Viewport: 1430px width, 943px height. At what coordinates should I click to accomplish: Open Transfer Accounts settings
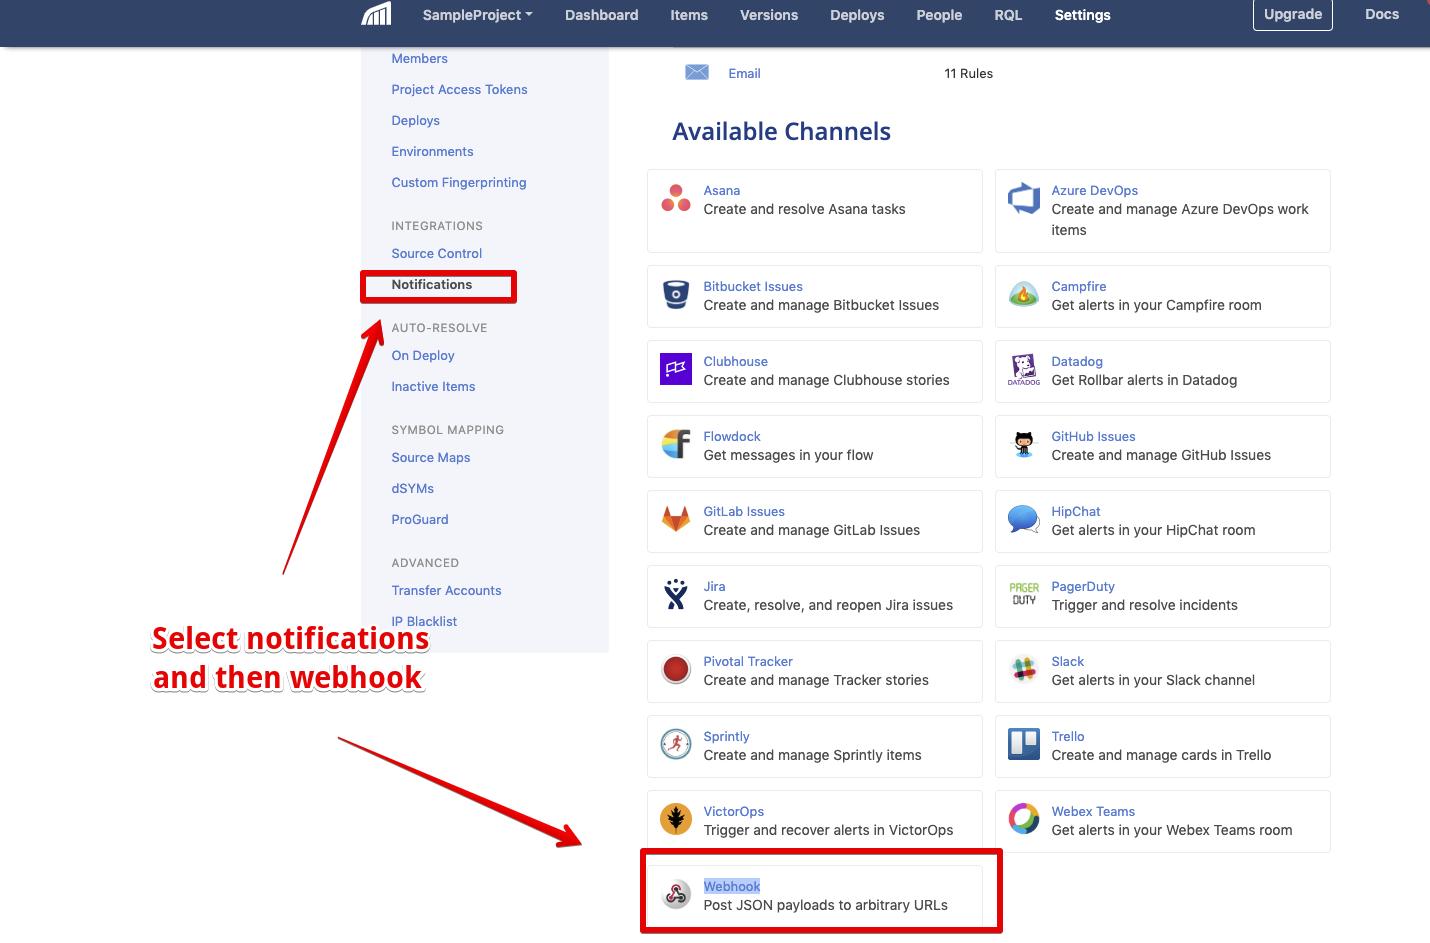[446, 591]
